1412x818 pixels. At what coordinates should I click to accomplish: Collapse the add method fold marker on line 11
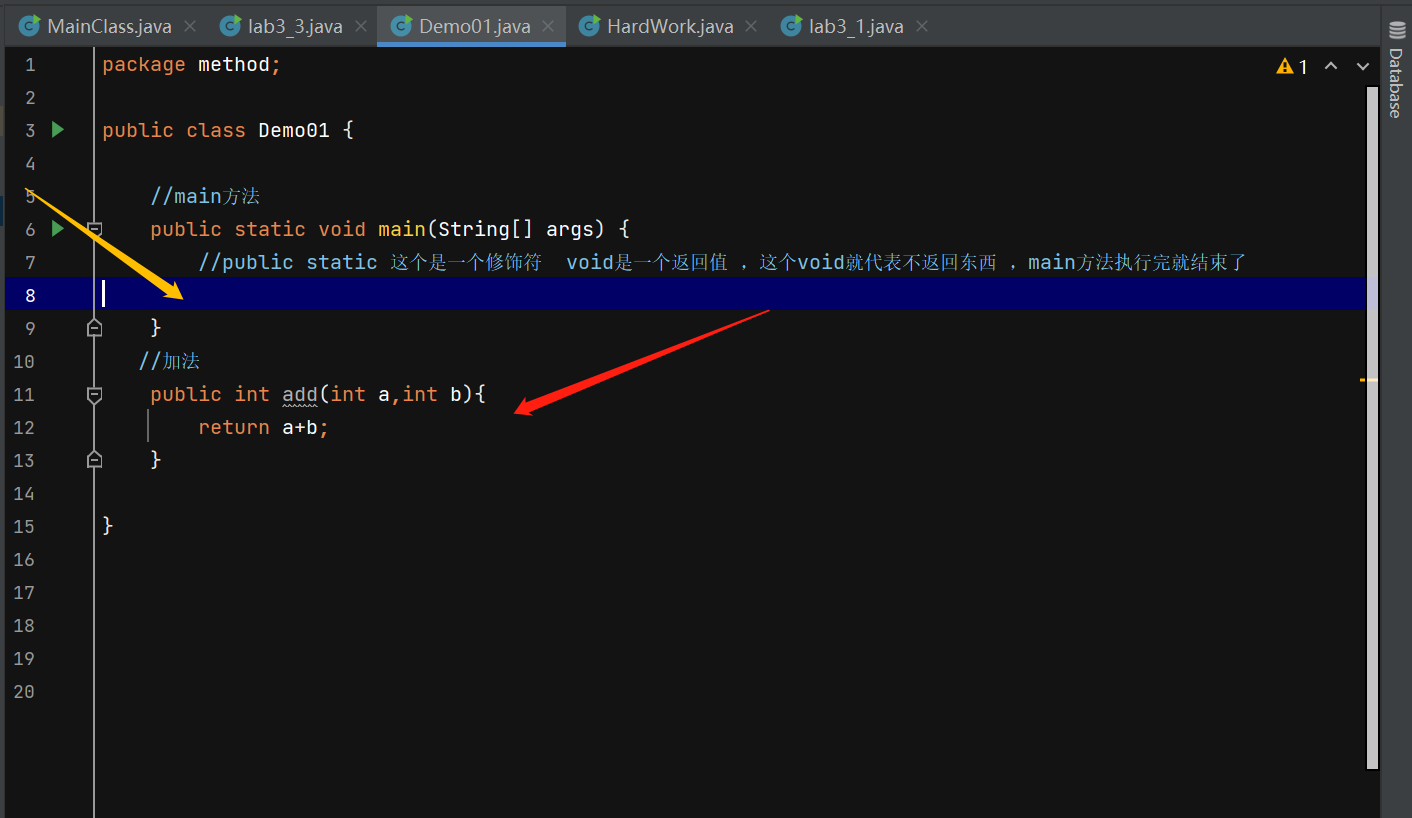pyautogui.click(x=94, y=395)
